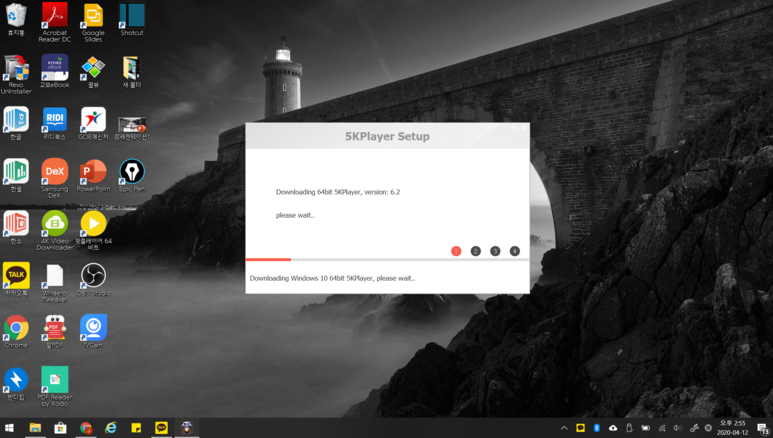
Task: Open the OBS Studio shortcut
Action: click(x=93, y=279)
